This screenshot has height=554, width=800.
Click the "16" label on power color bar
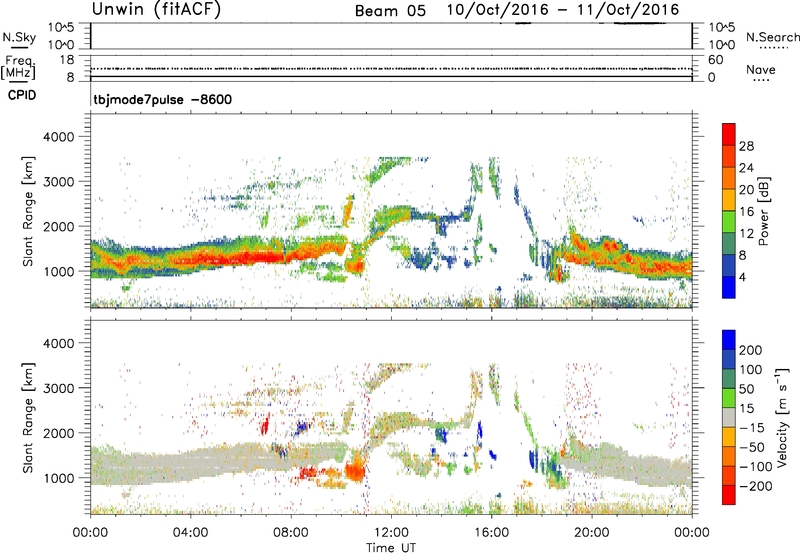(746, 212)
